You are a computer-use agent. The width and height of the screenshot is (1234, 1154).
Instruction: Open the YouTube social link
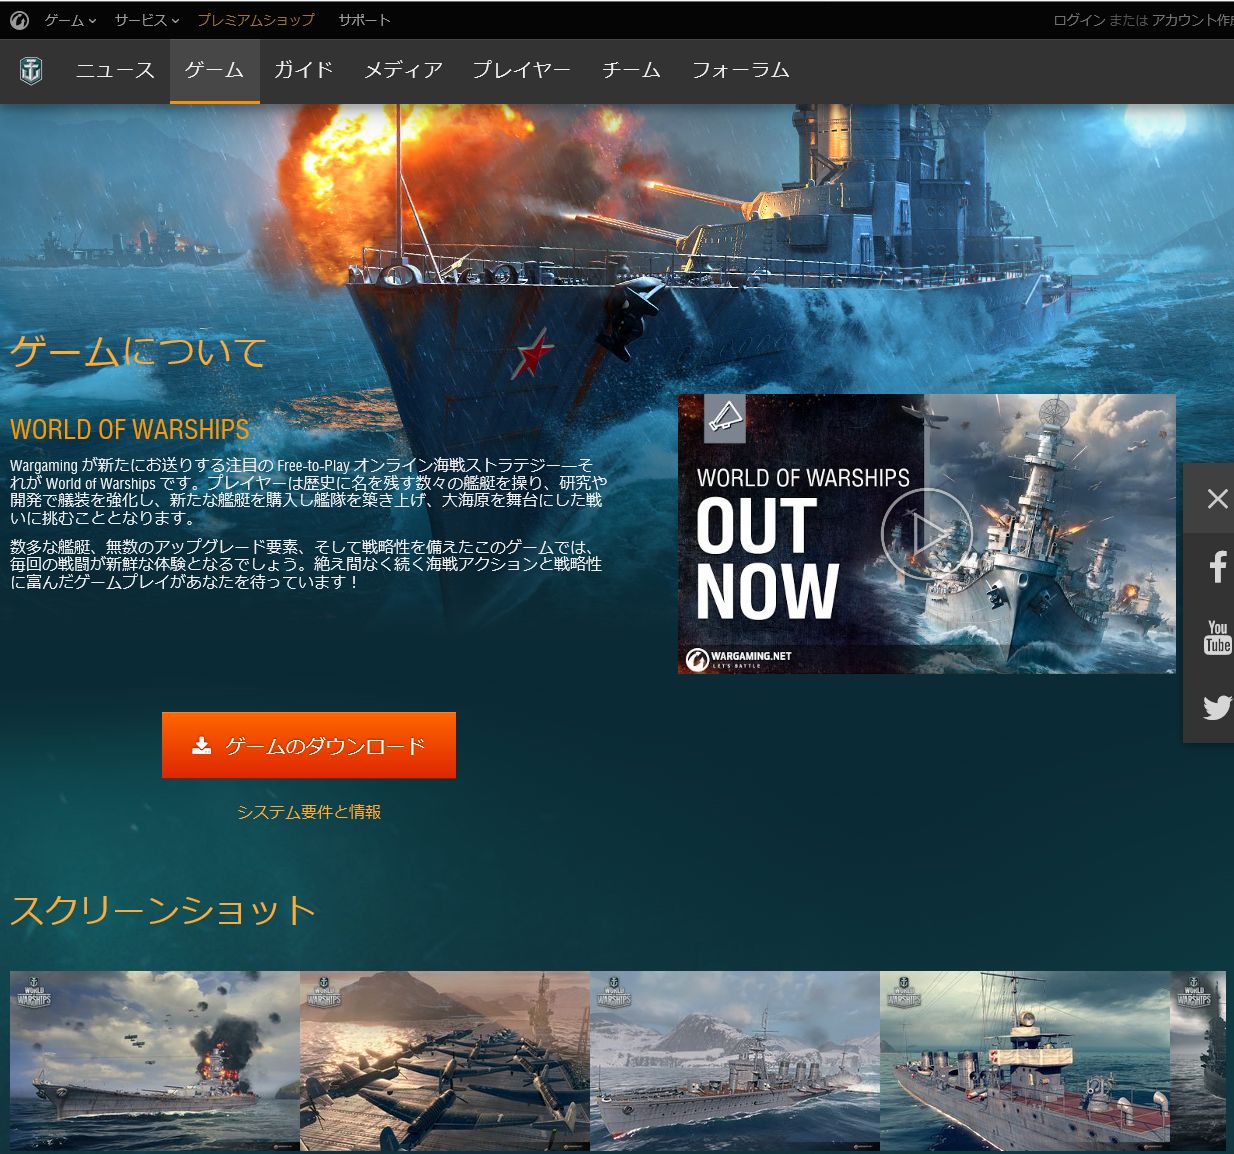click(x=1217, y=637)
